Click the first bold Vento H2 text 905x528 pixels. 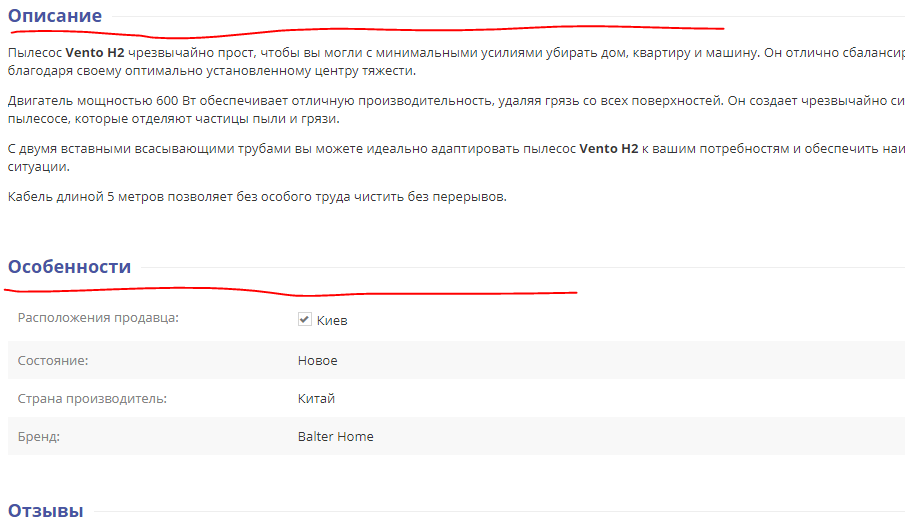click(x=95, y=53)
